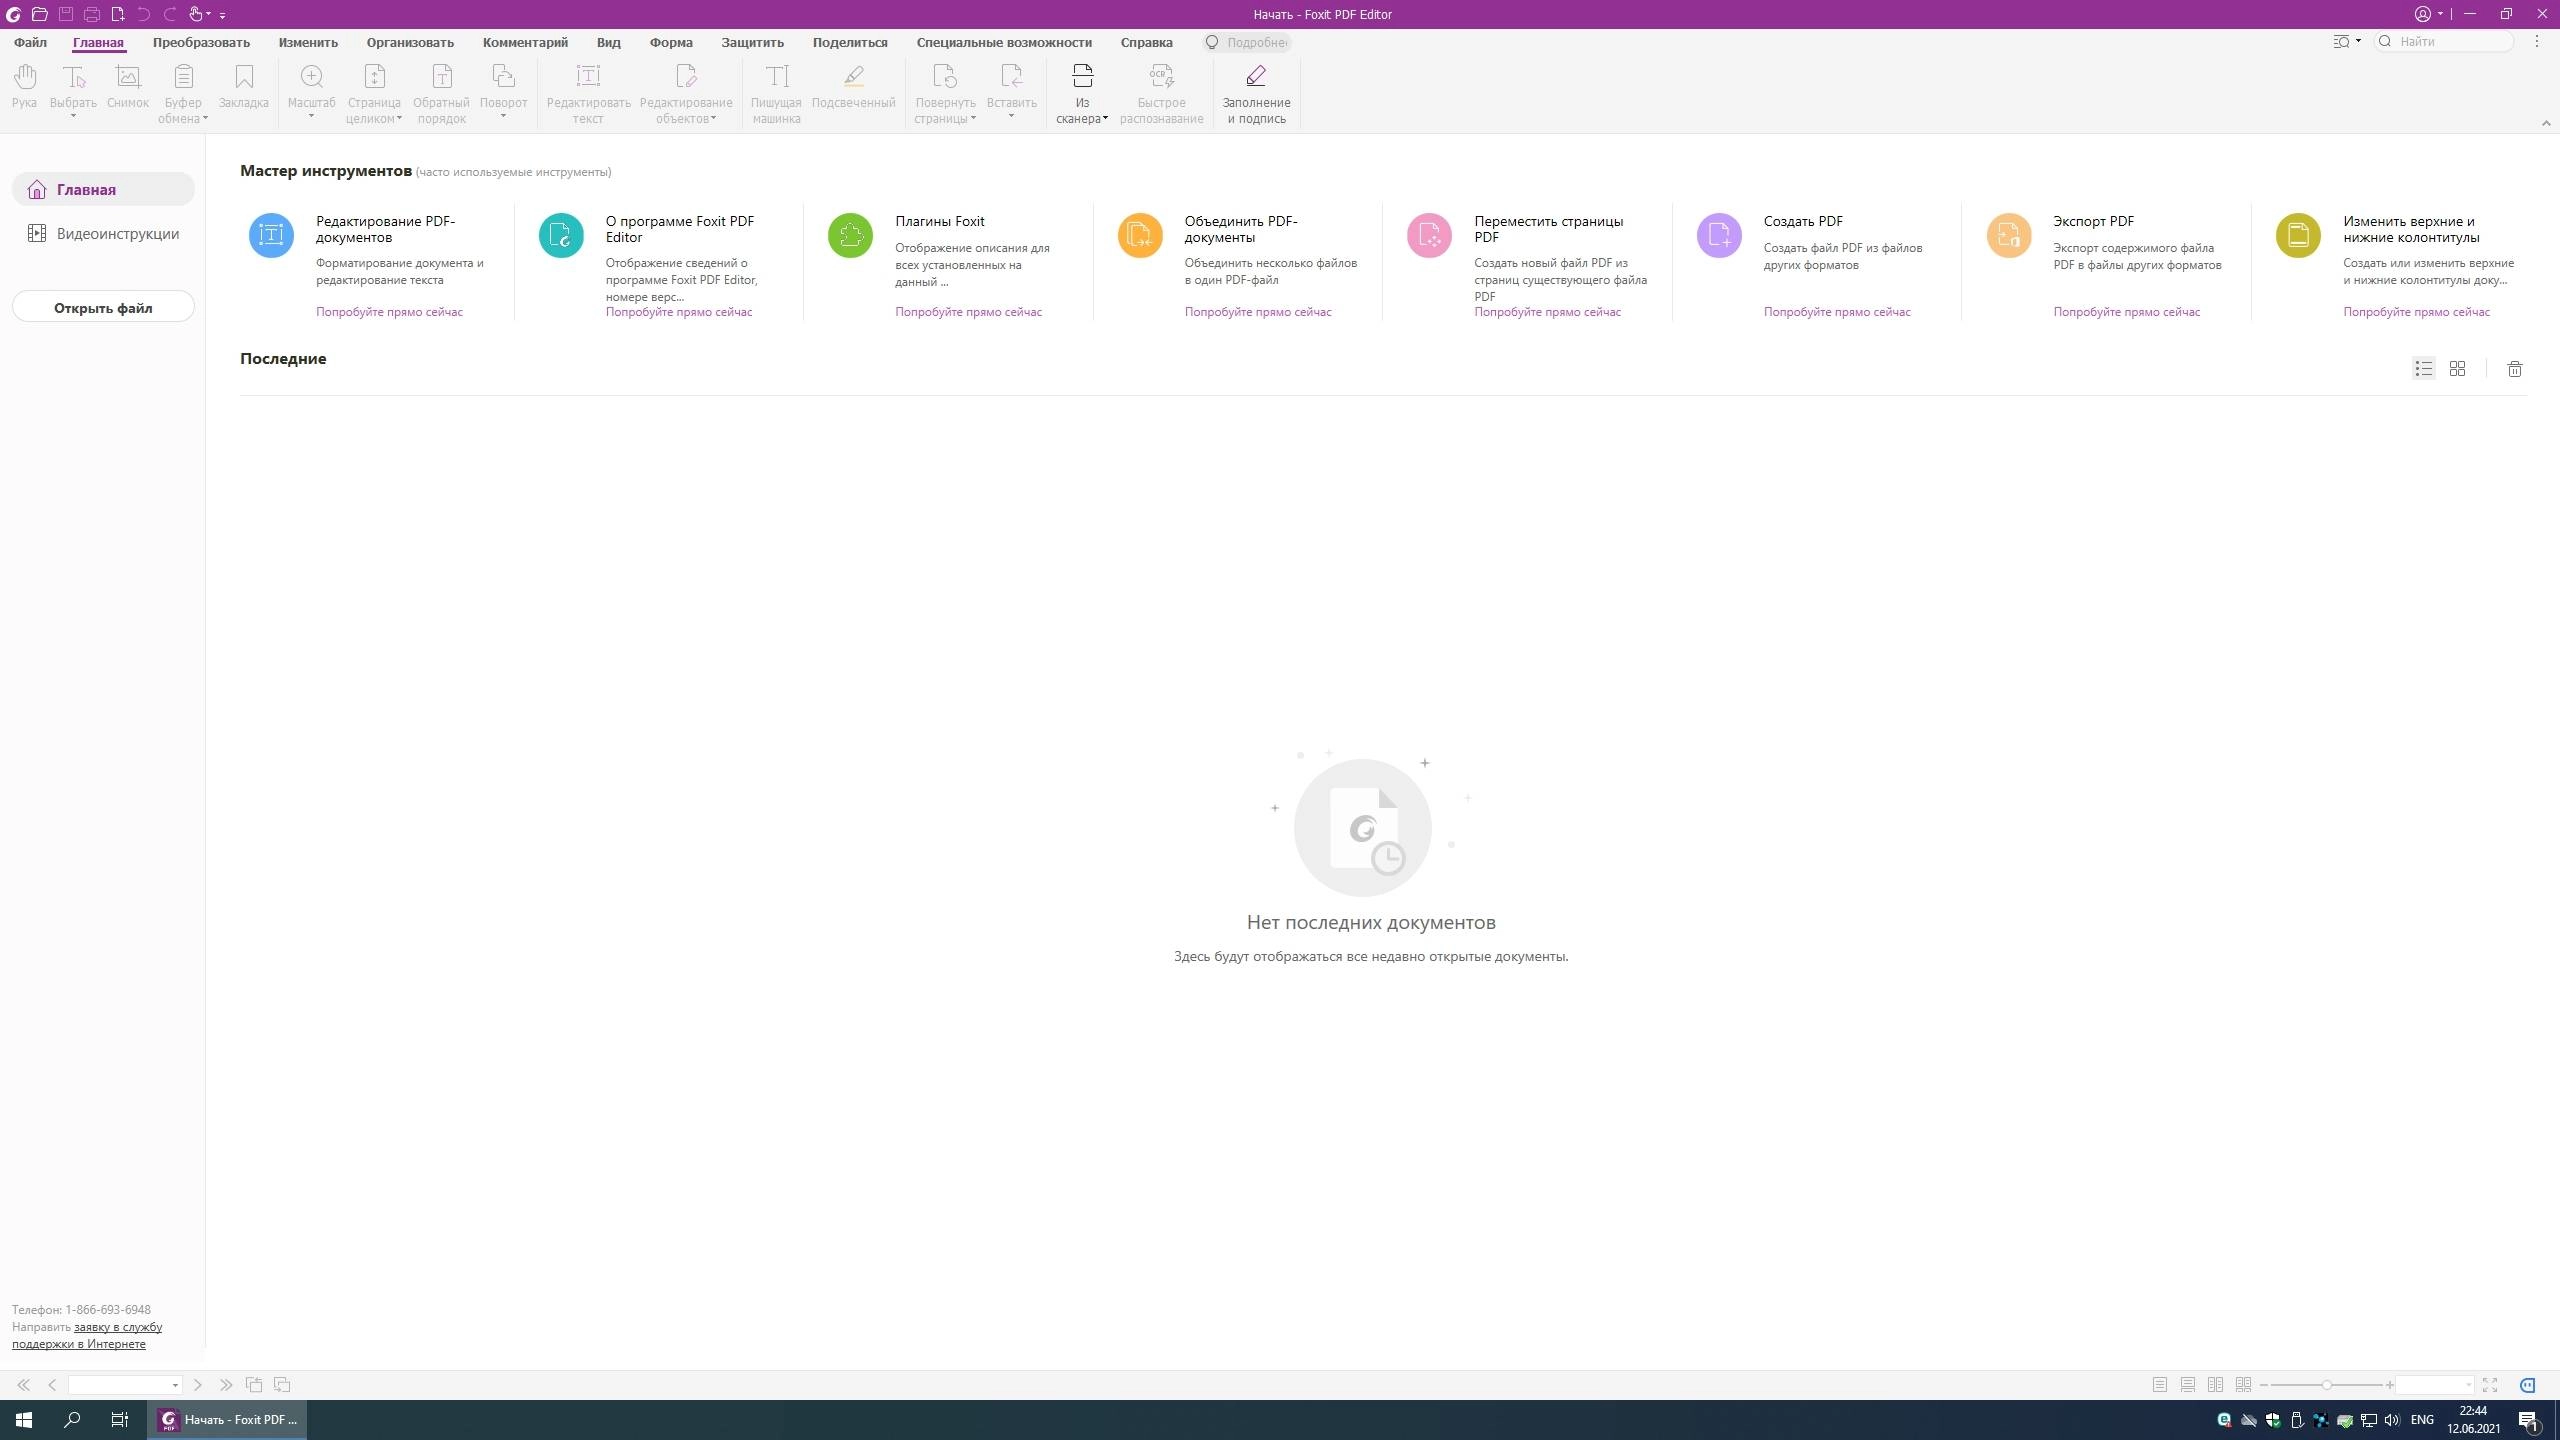Switch recent documents to thumbnail grid view
The image size is (2560, 1440).
click(2457, 369)
